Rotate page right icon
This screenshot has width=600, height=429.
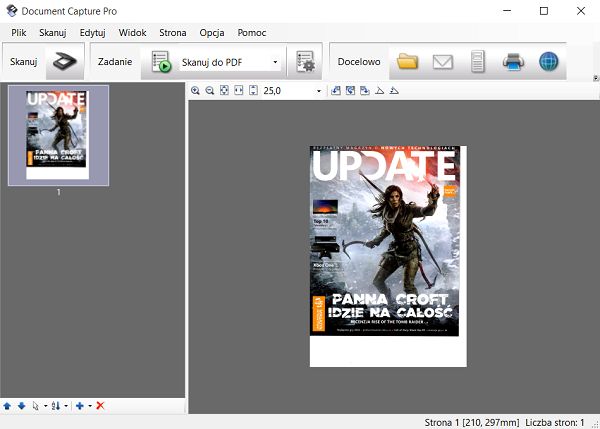[365, 91]
